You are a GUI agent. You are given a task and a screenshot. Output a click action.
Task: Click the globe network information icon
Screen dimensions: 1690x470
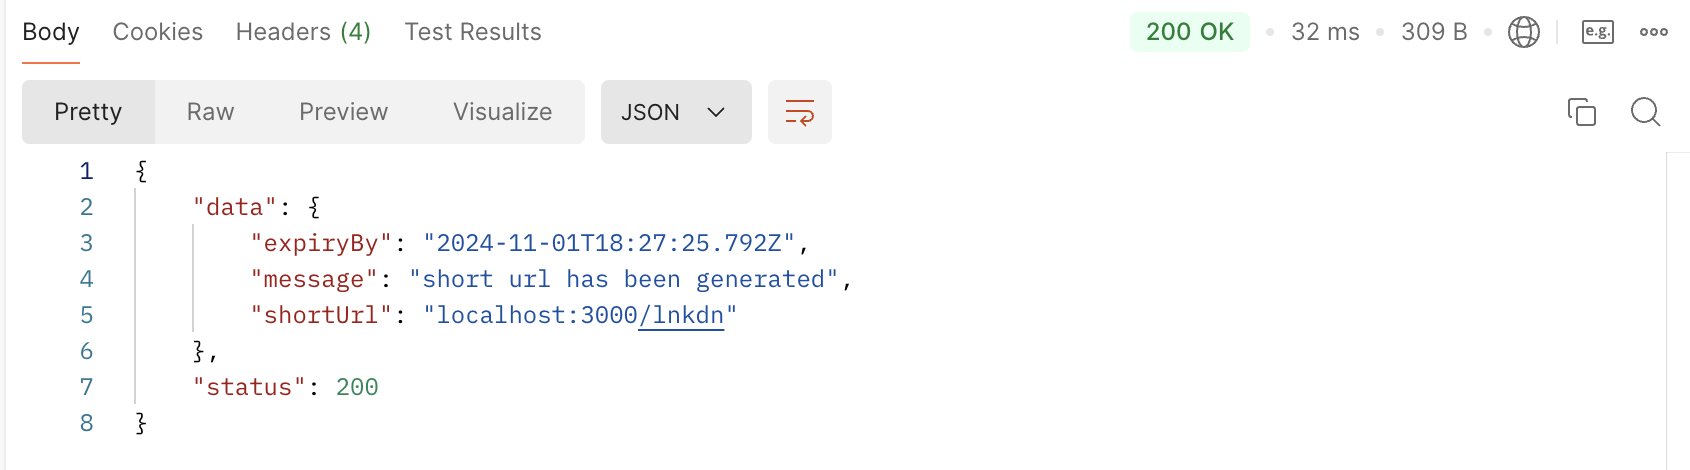[1524, 32]
